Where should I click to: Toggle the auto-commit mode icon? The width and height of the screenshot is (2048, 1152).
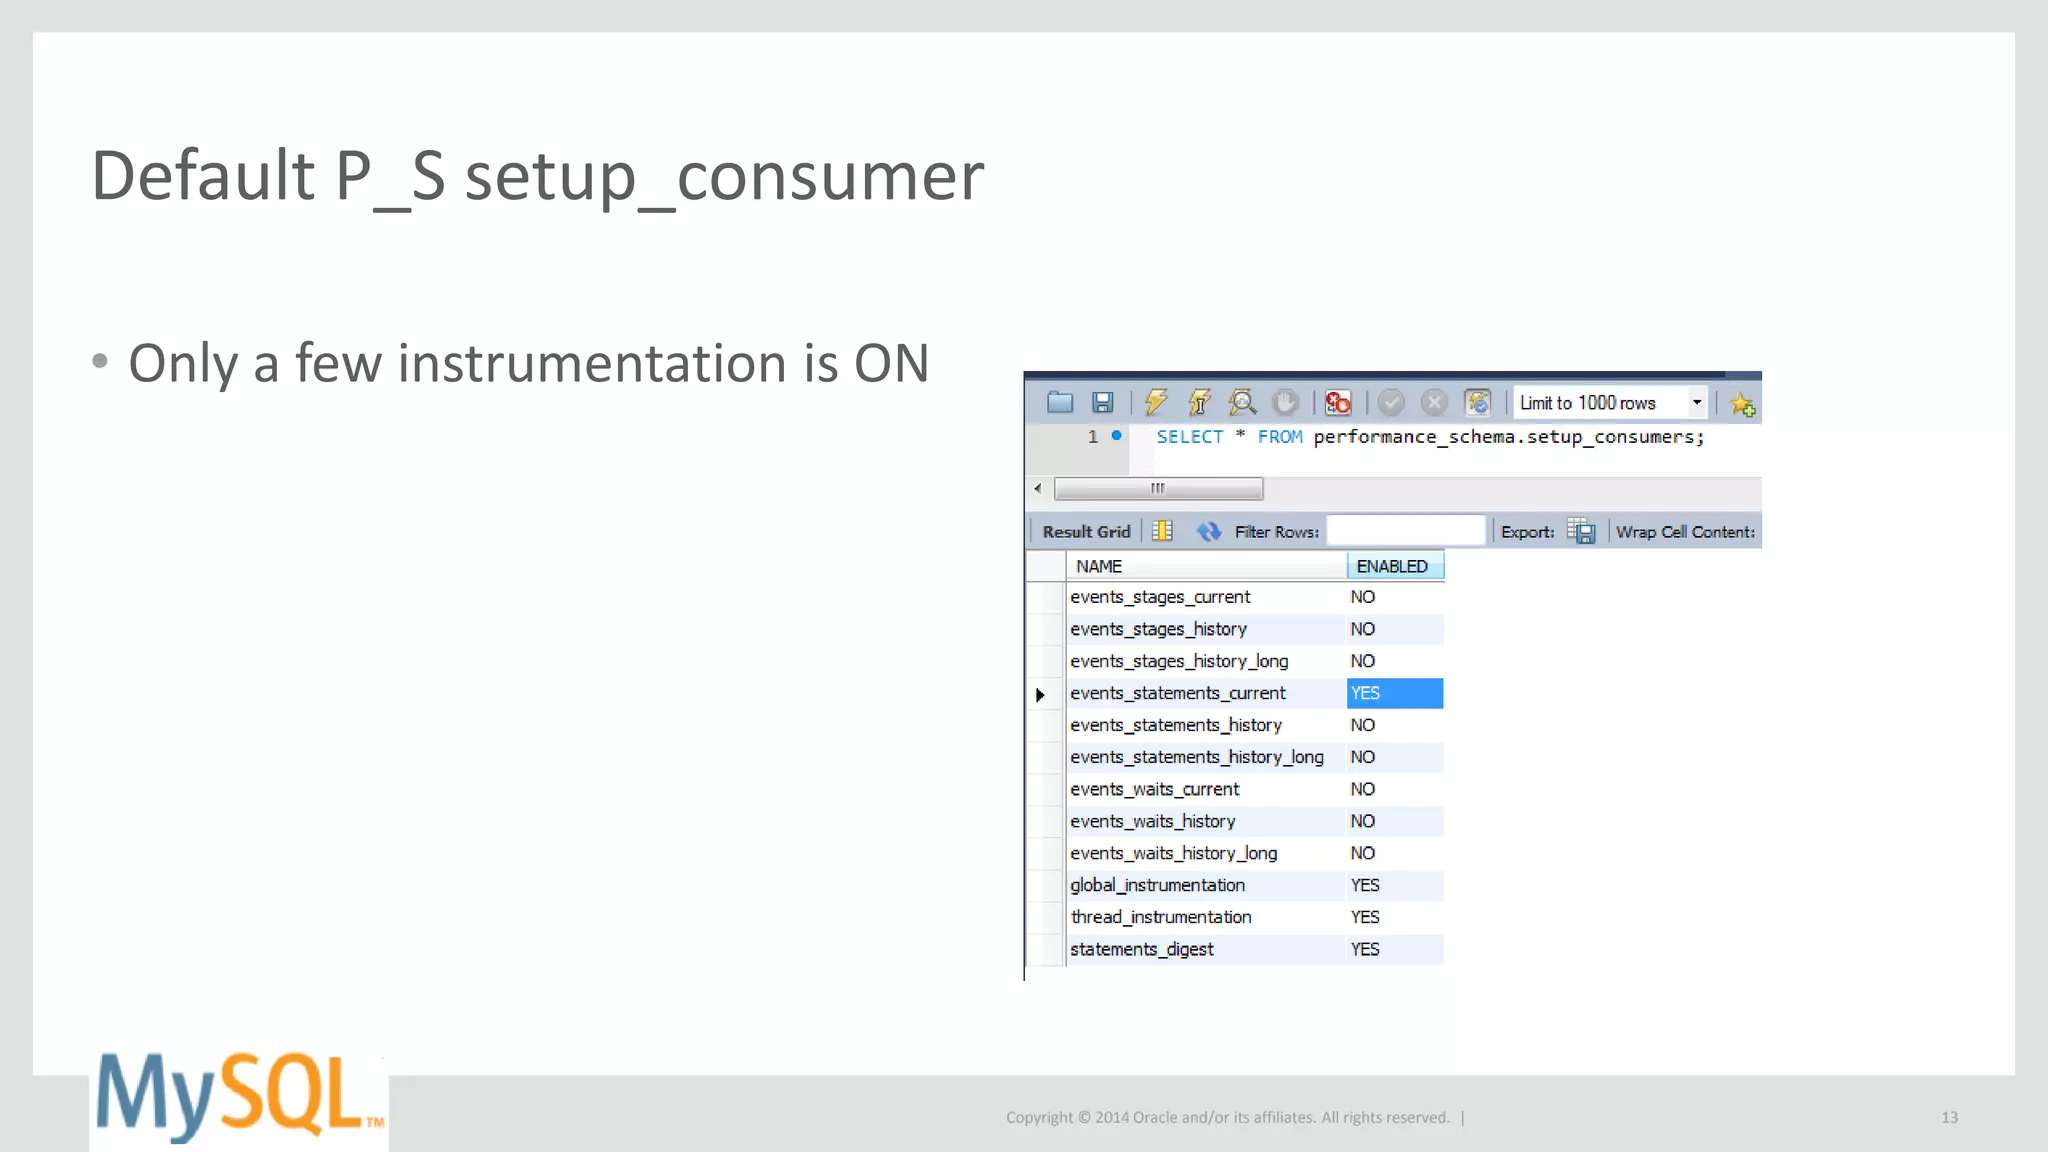pyautogui.click(x=1477, y=403)
